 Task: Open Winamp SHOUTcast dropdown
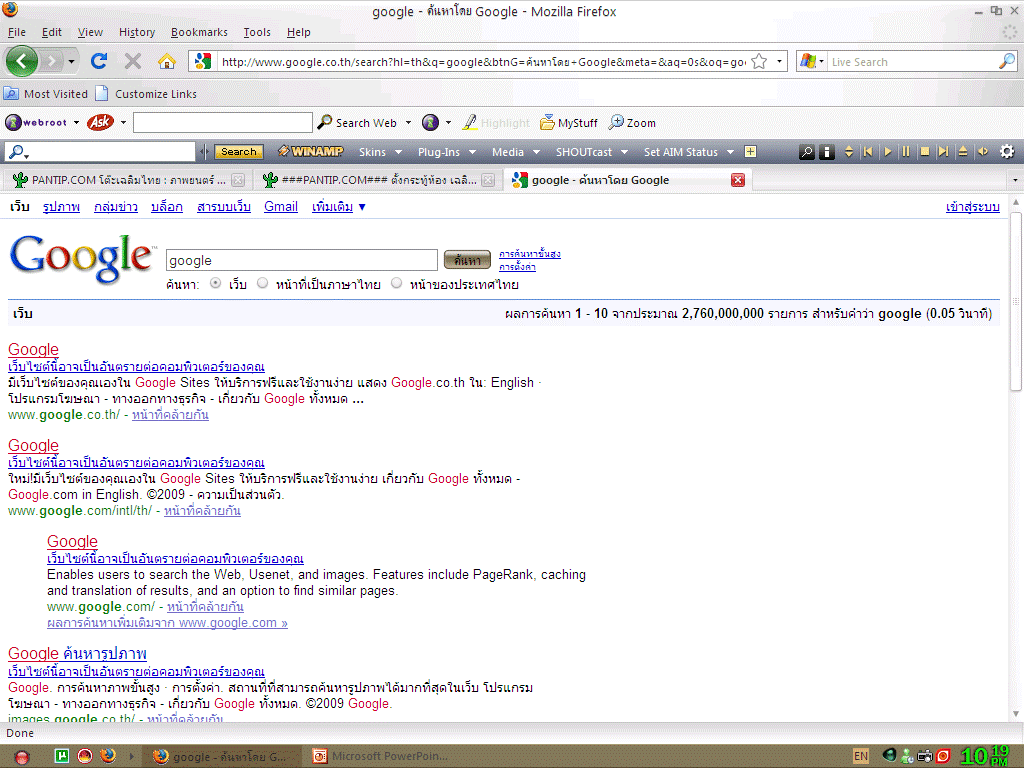[591, 152]
